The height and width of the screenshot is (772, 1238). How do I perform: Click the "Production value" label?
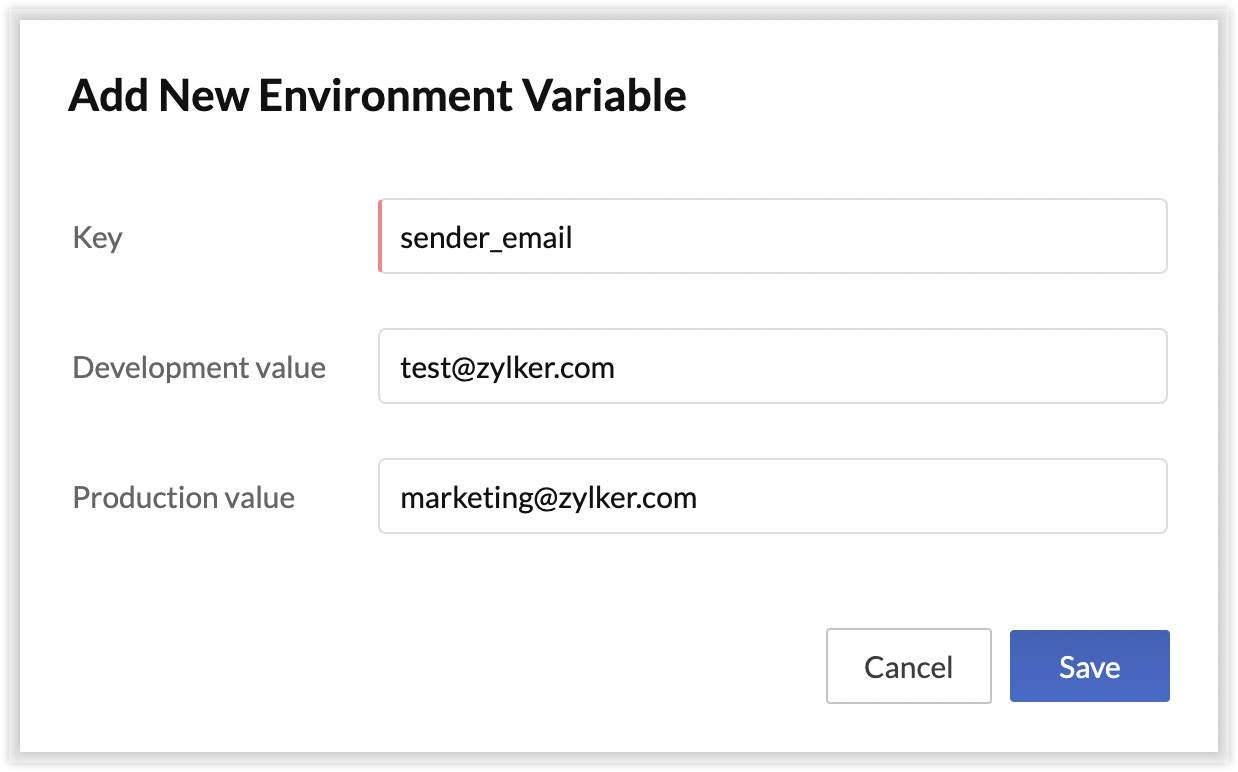[x=184, y=497]
